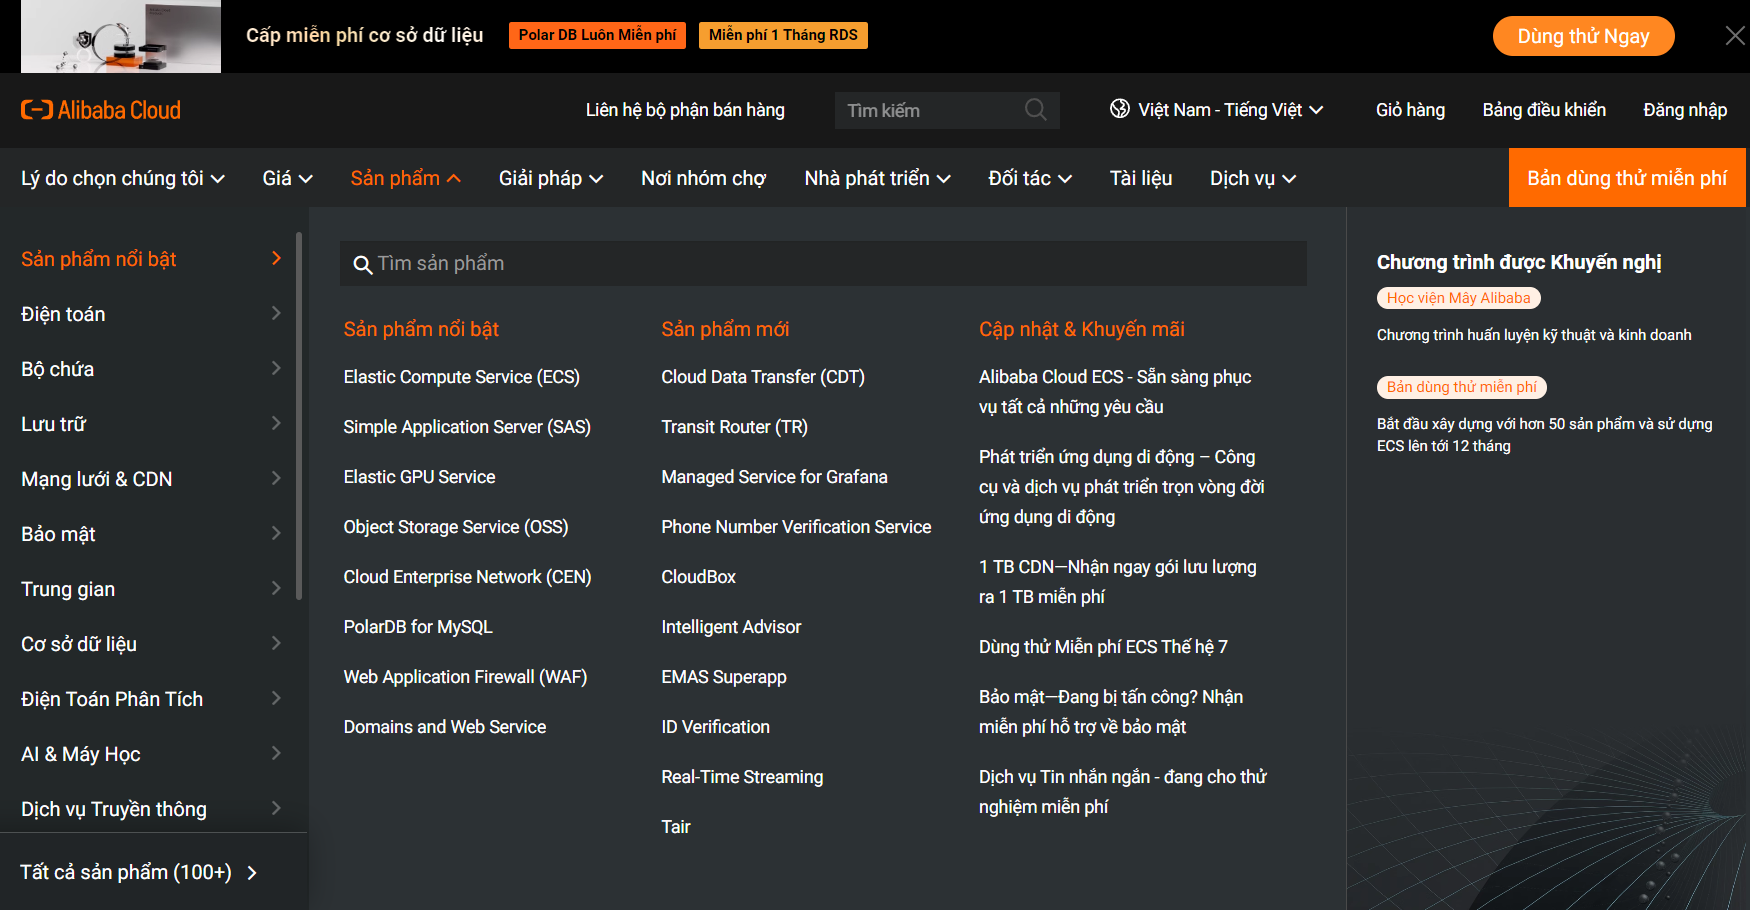Click the category sidebar scrollbar
The image size is (1750, 910).
click(x=299, y=415)
